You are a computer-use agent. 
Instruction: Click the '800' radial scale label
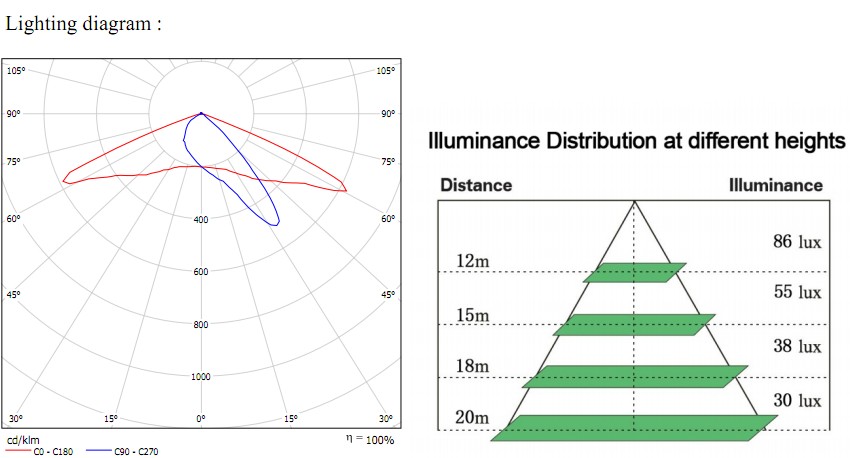click(x=201, y=324)
